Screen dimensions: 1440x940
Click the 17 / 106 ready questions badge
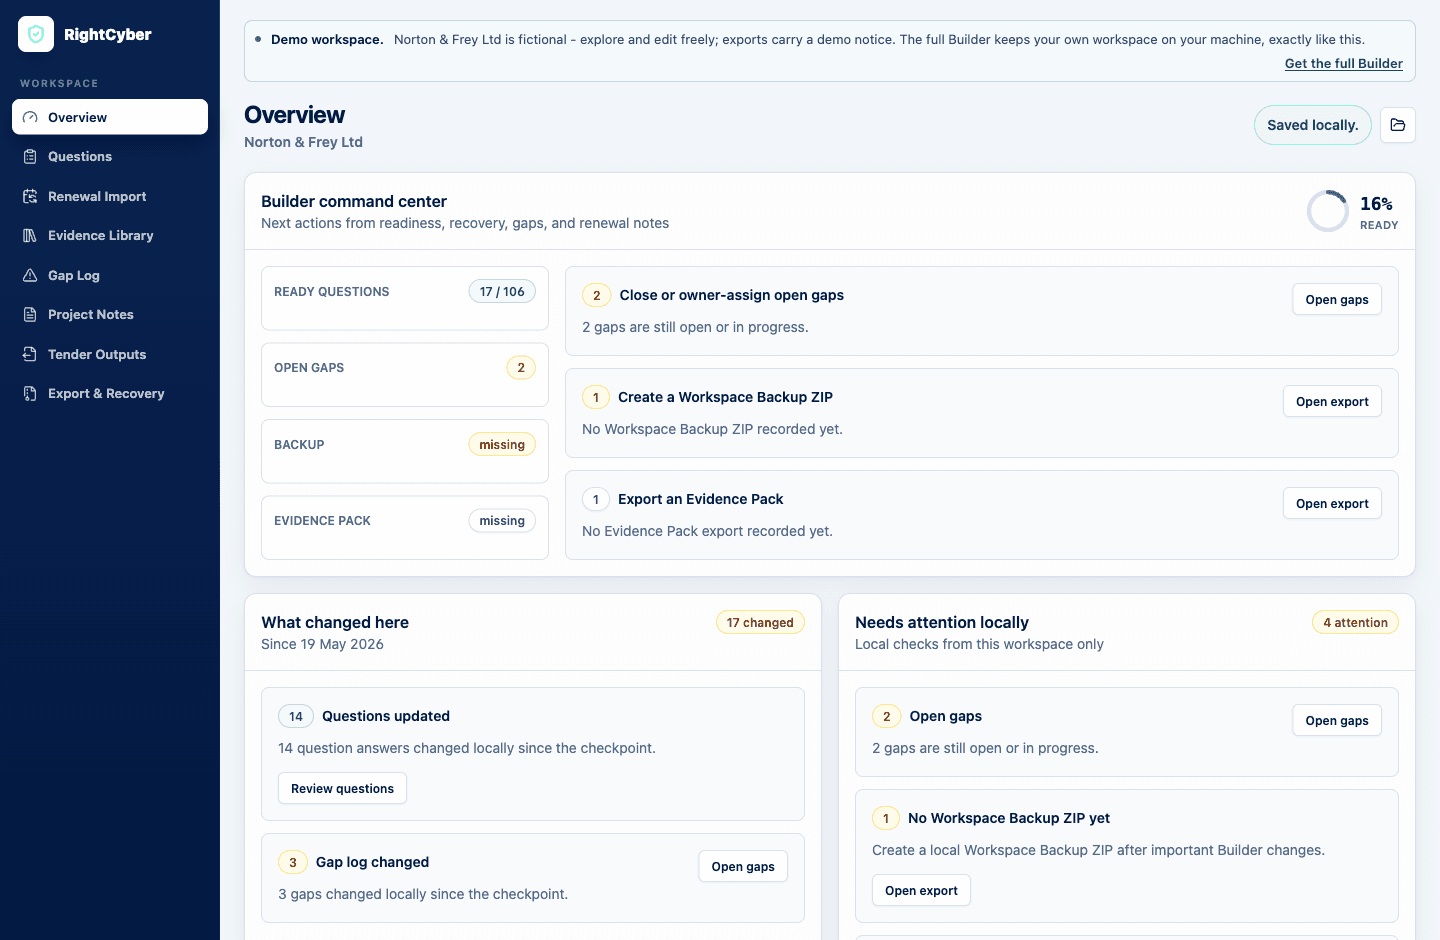(x=502, y=292)
